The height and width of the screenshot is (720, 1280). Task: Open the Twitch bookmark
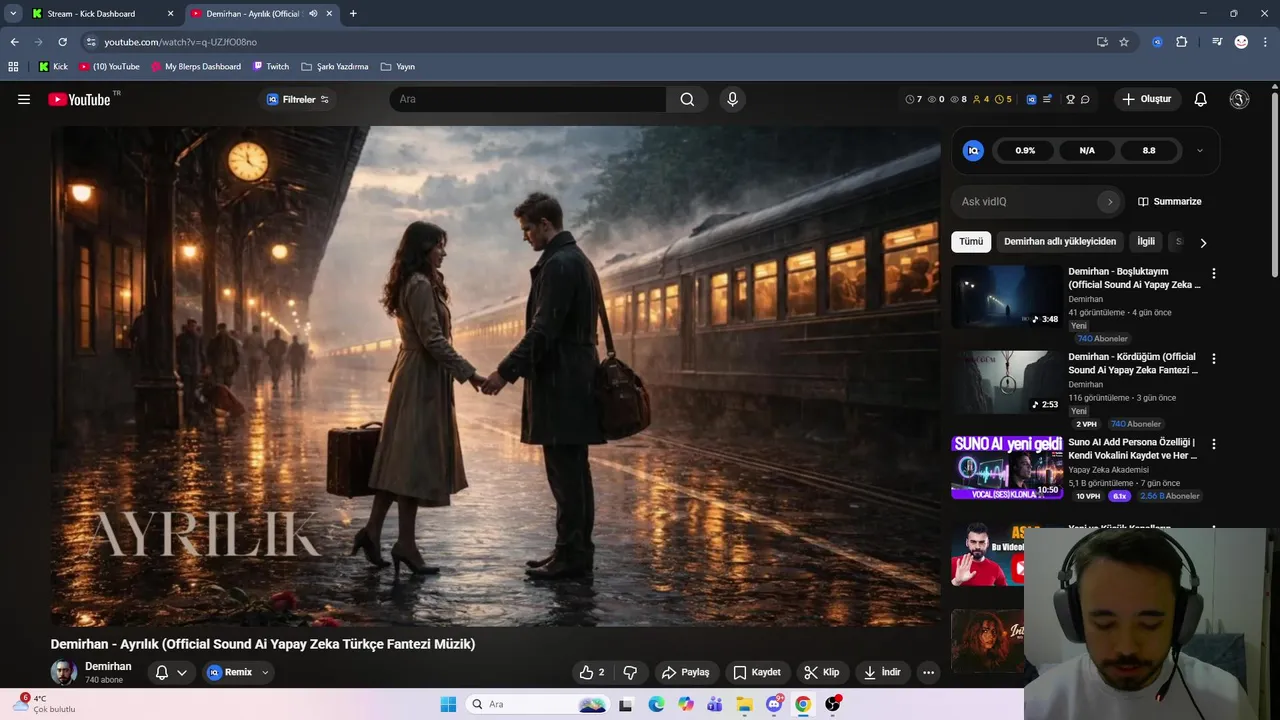[271, 66]
